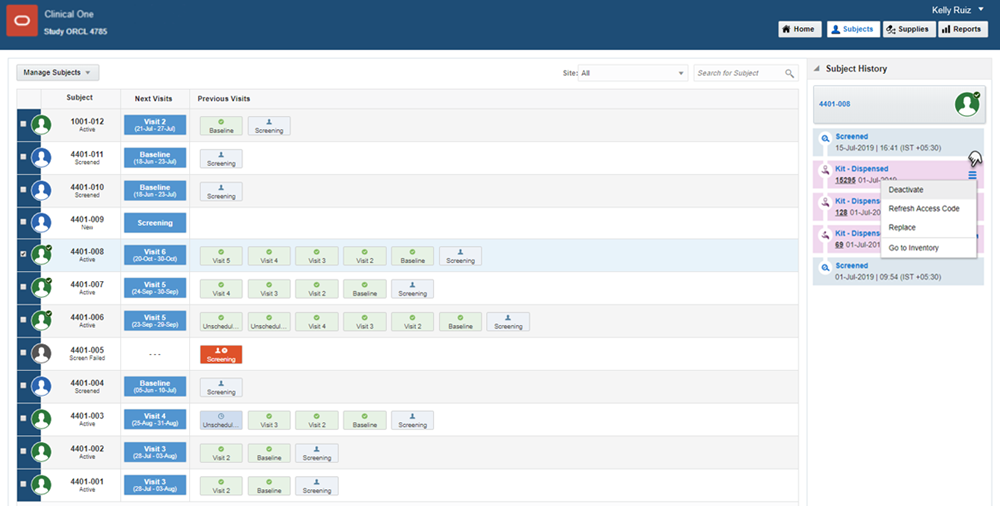
Task: Click the kit icon beside kit 128 entry
Action: [x=825, y=202]
